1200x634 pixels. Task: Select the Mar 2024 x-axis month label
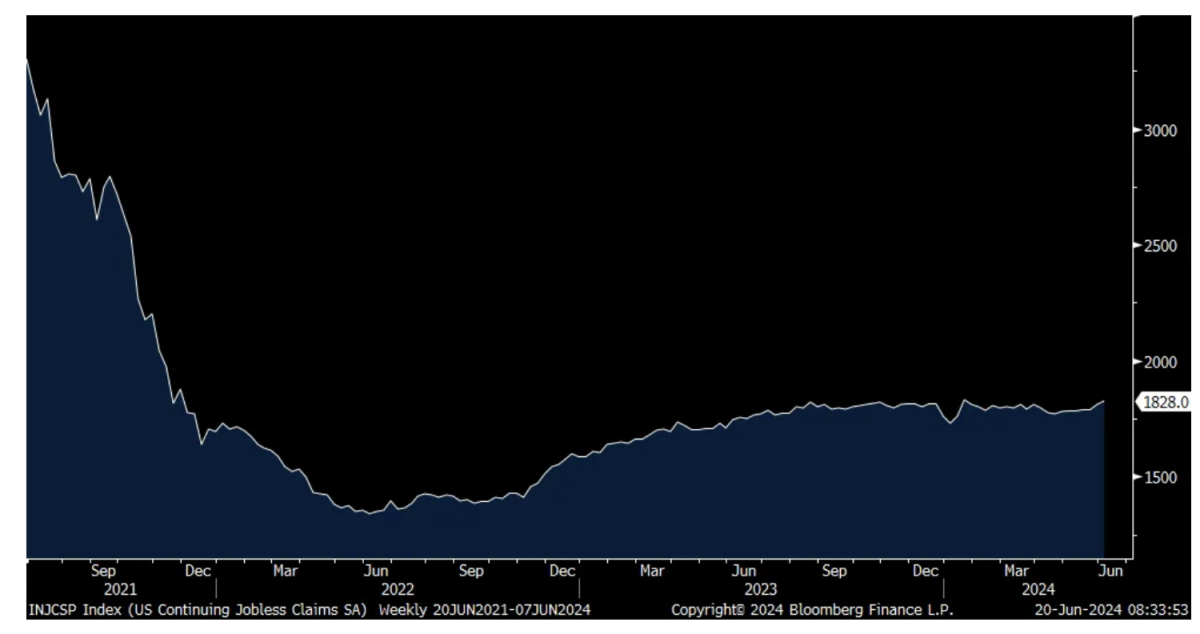click(x=1016, y=571)
